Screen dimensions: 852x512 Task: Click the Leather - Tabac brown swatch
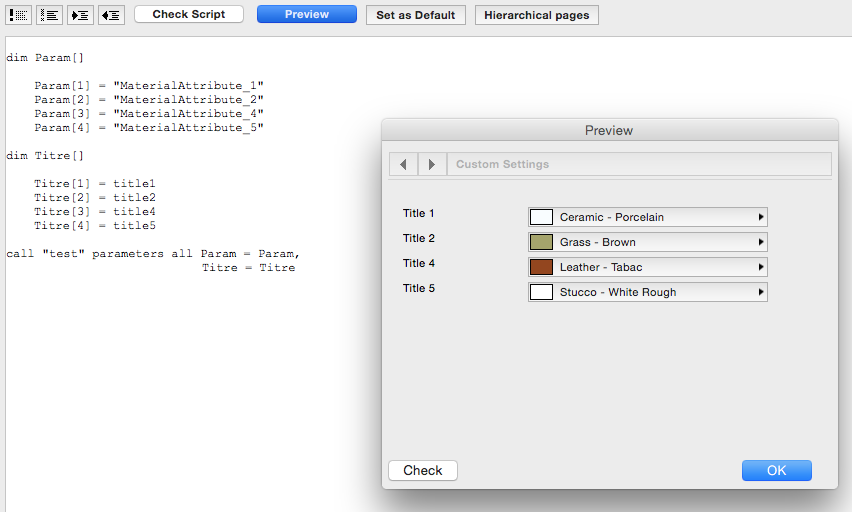[541, 267]
